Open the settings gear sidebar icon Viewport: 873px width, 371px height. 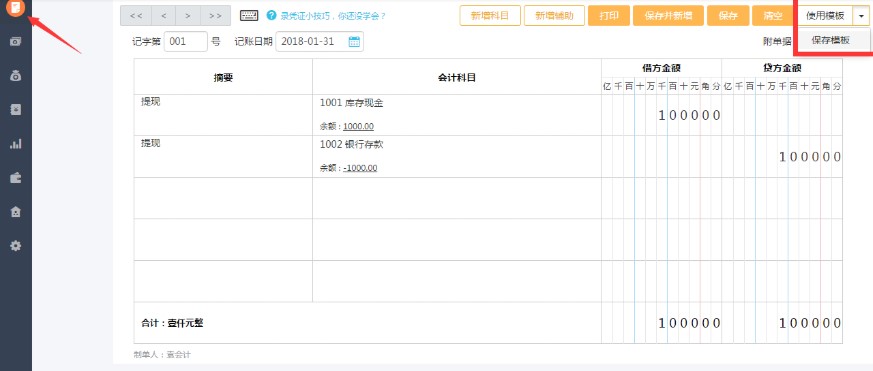tap(16, 246)
